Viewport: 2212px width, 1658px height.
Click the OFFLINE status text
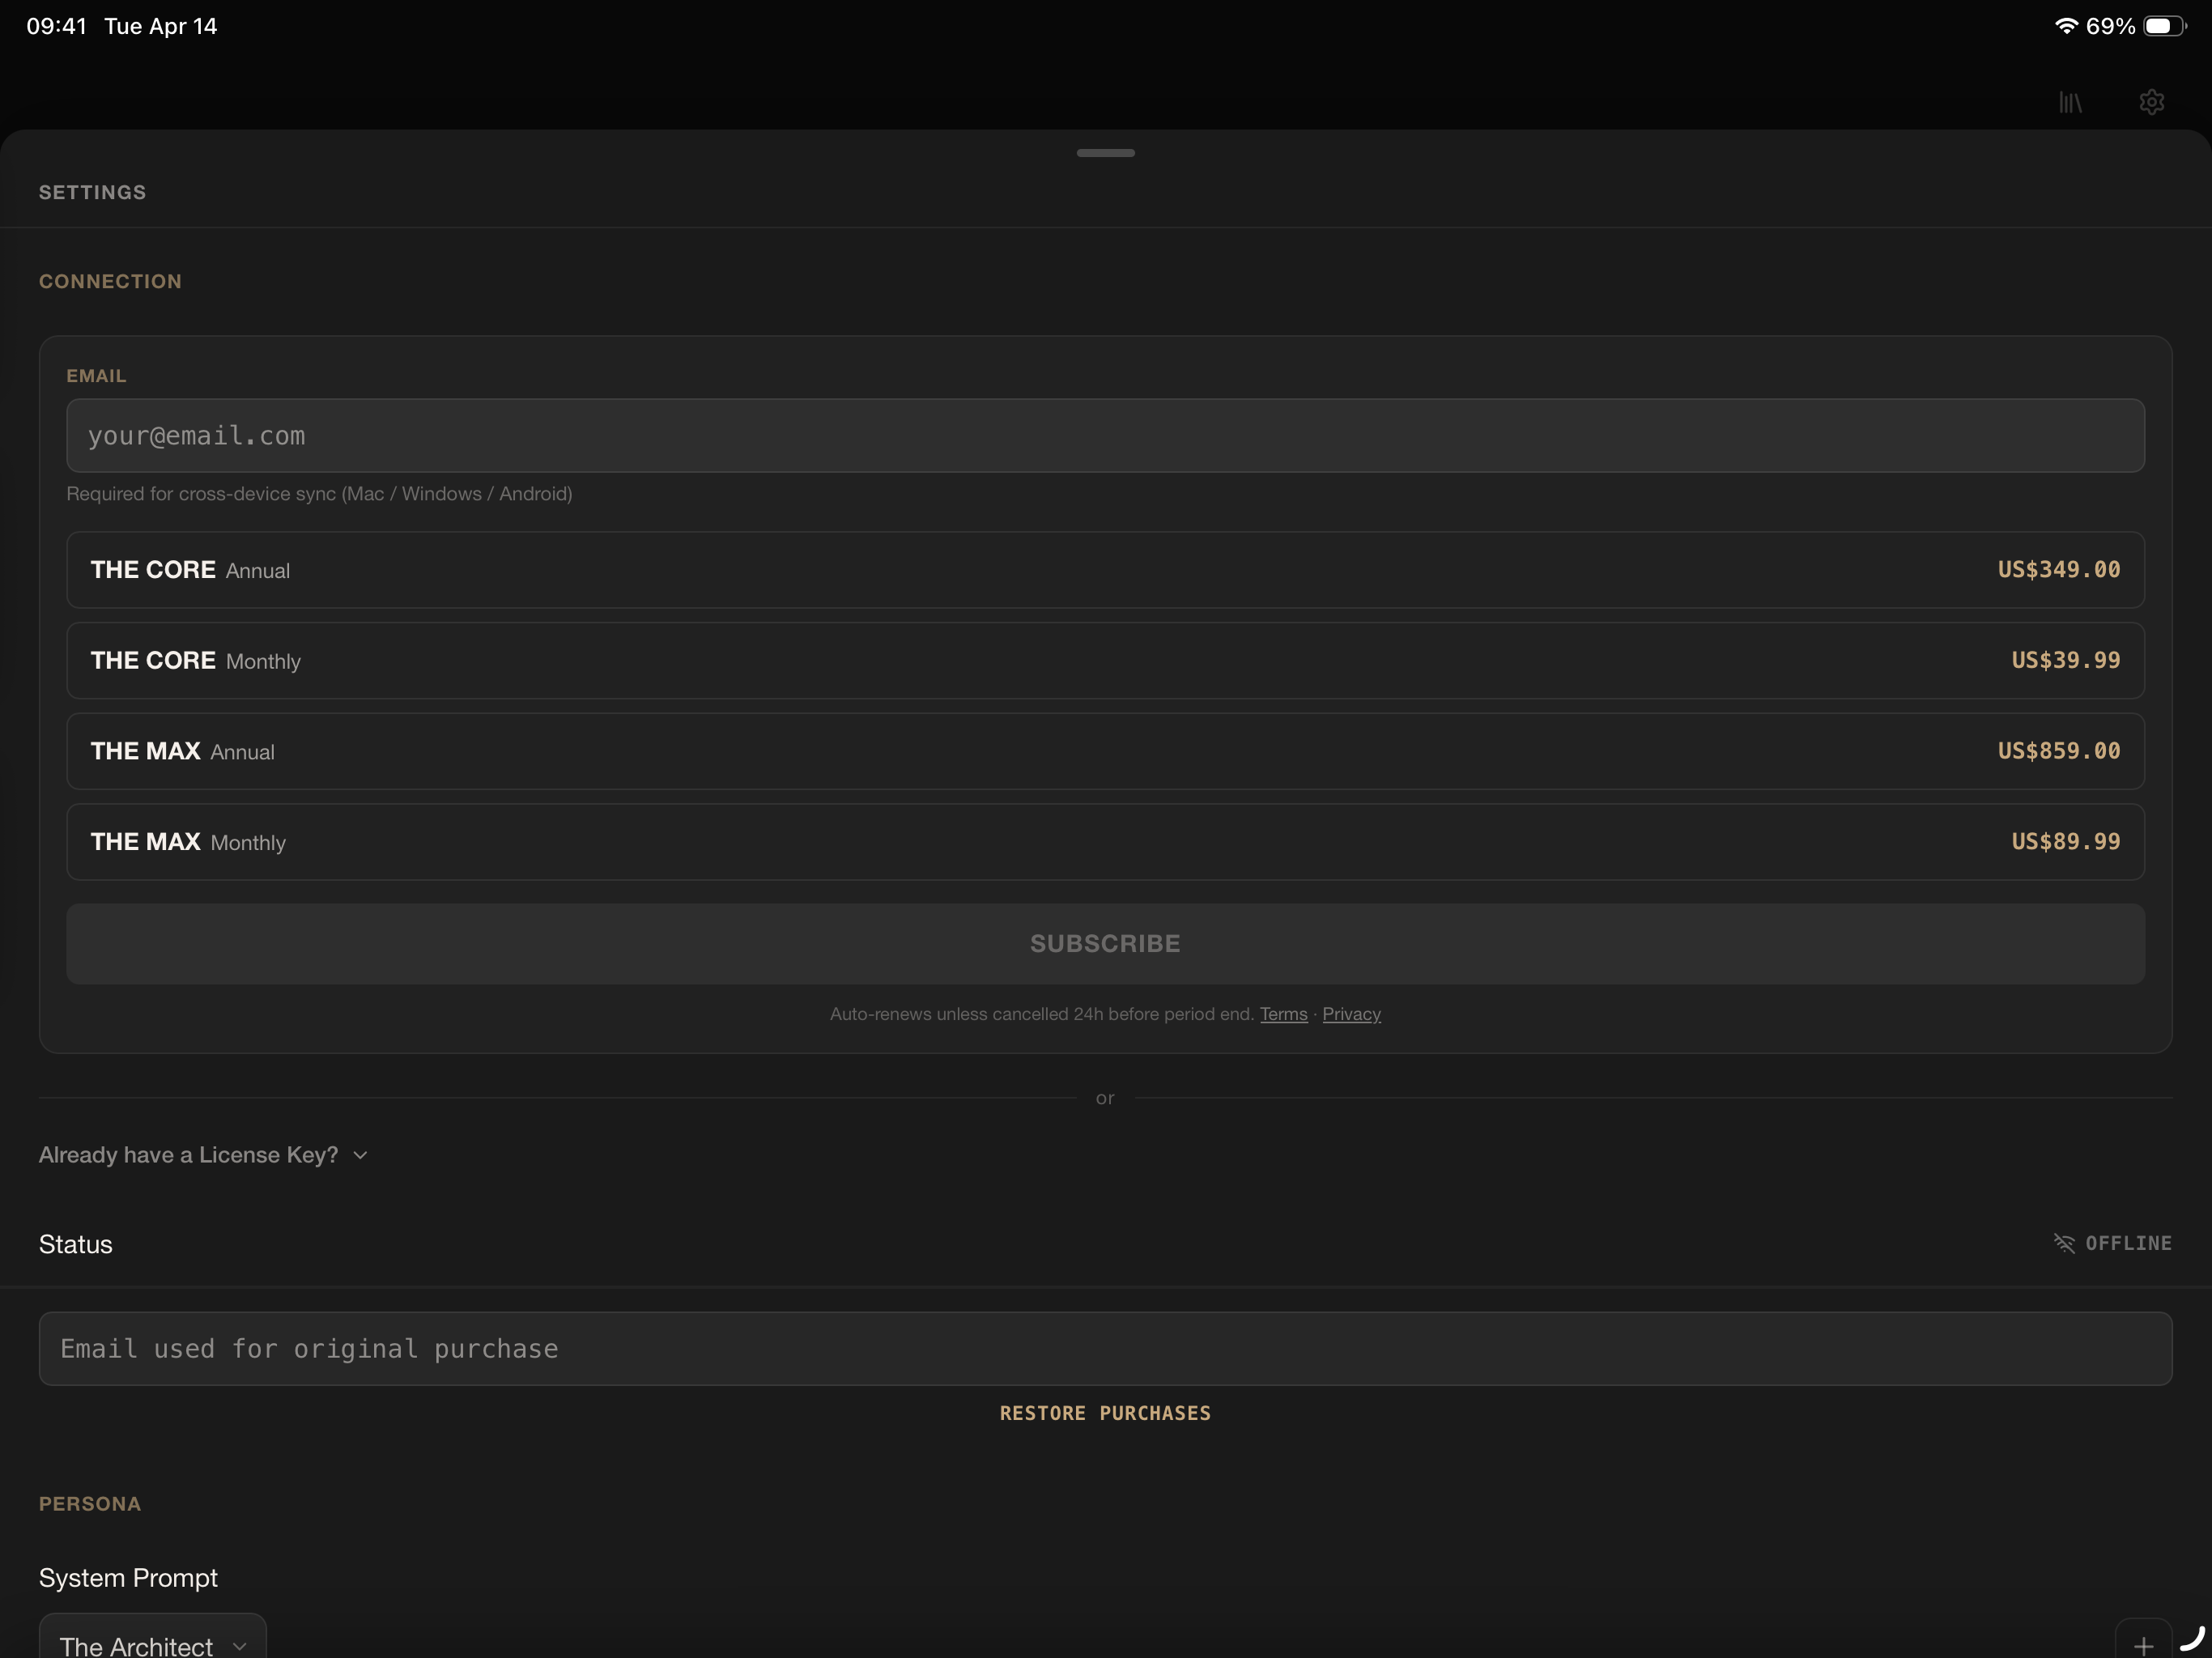pyautogui.click(x=2128, y=1243)
